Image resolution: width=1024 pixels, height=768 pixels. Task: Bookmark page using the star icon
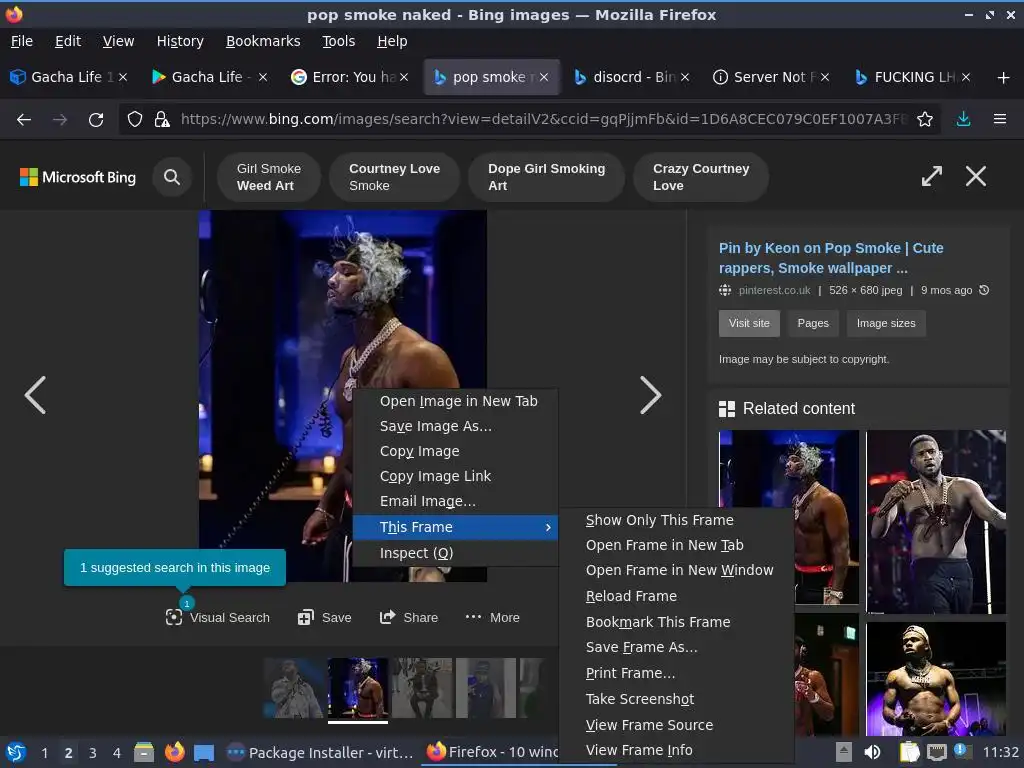coord(925,120)
